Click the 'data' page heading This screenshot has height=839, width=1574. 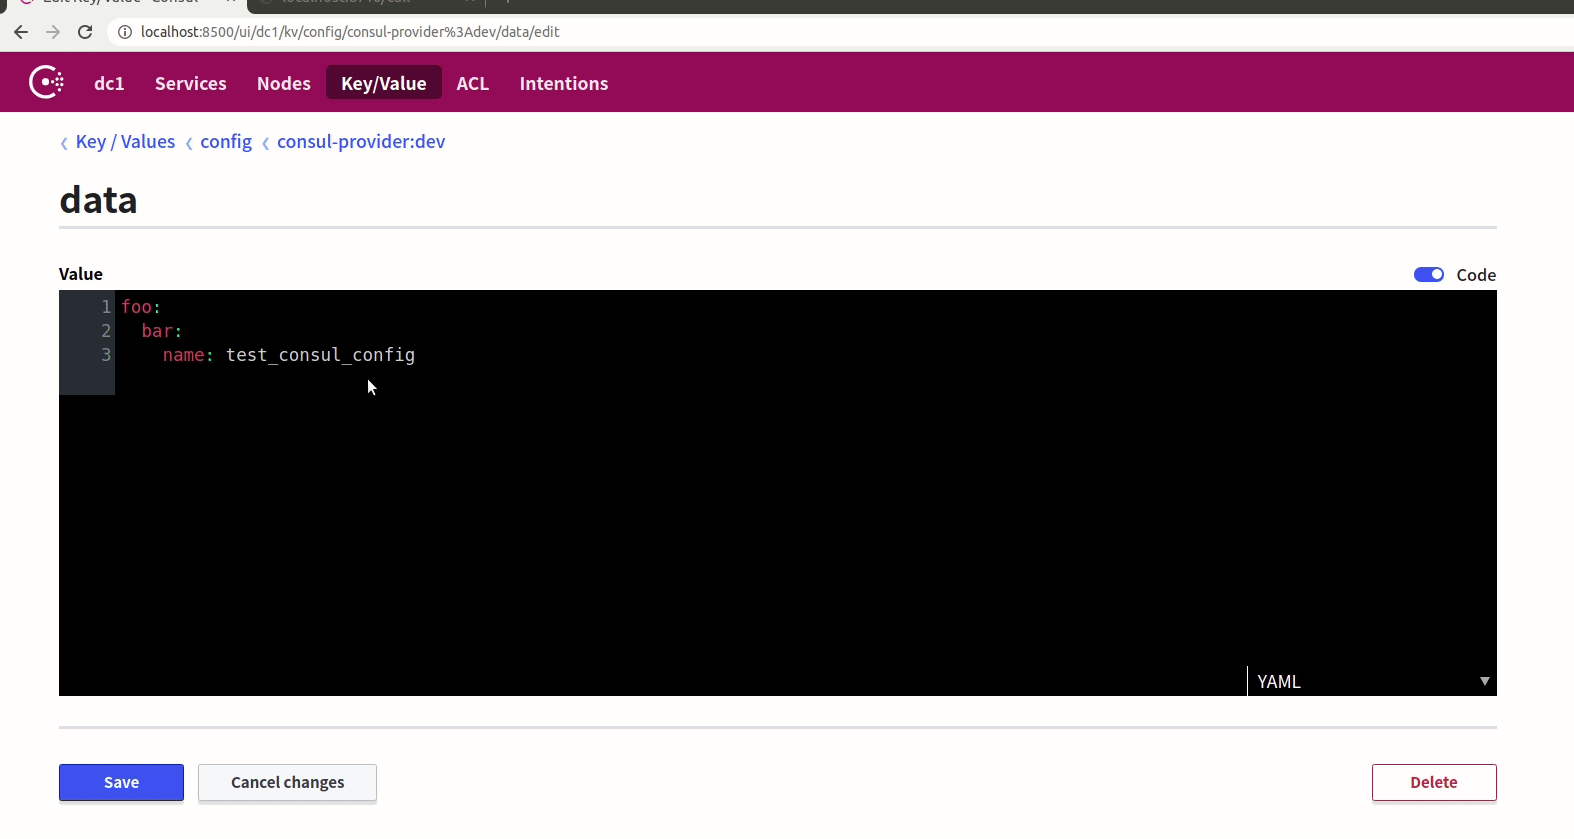pos(98,200)
